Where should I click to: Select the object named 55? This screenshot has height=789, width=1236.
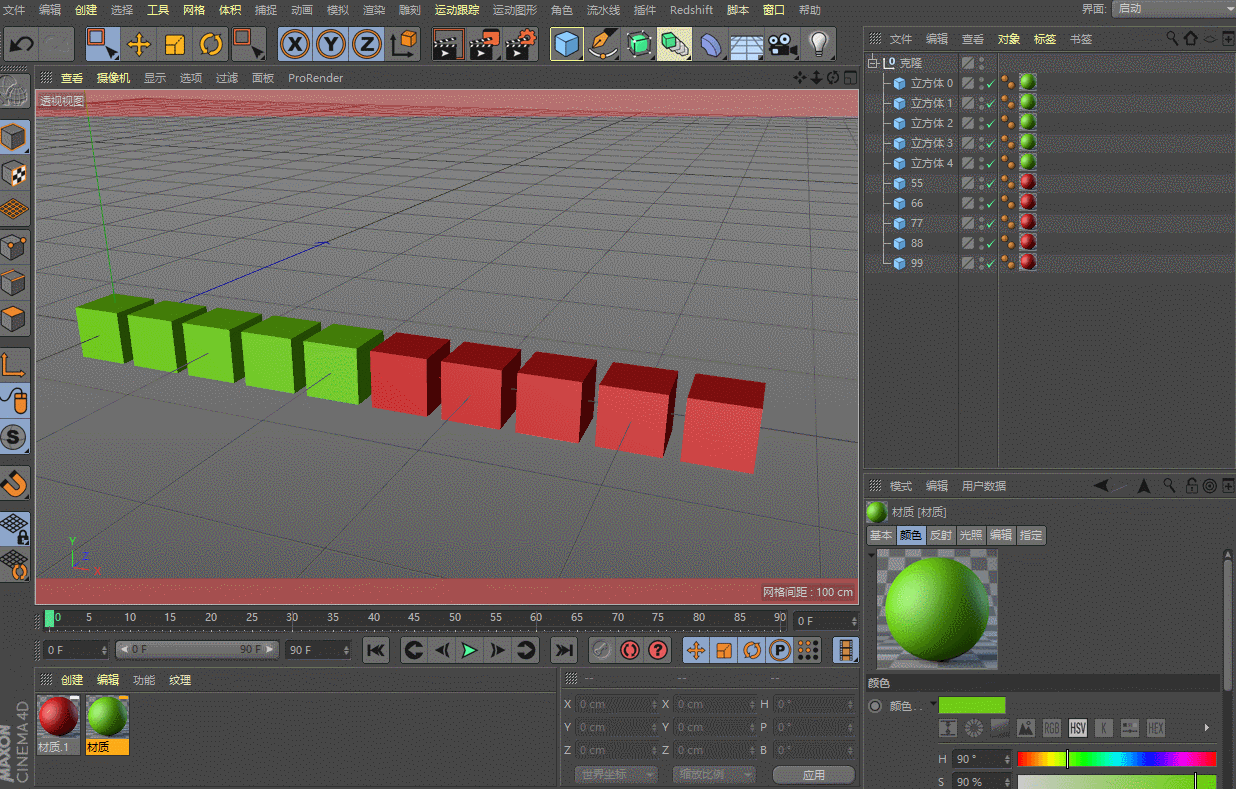[917, 183]
